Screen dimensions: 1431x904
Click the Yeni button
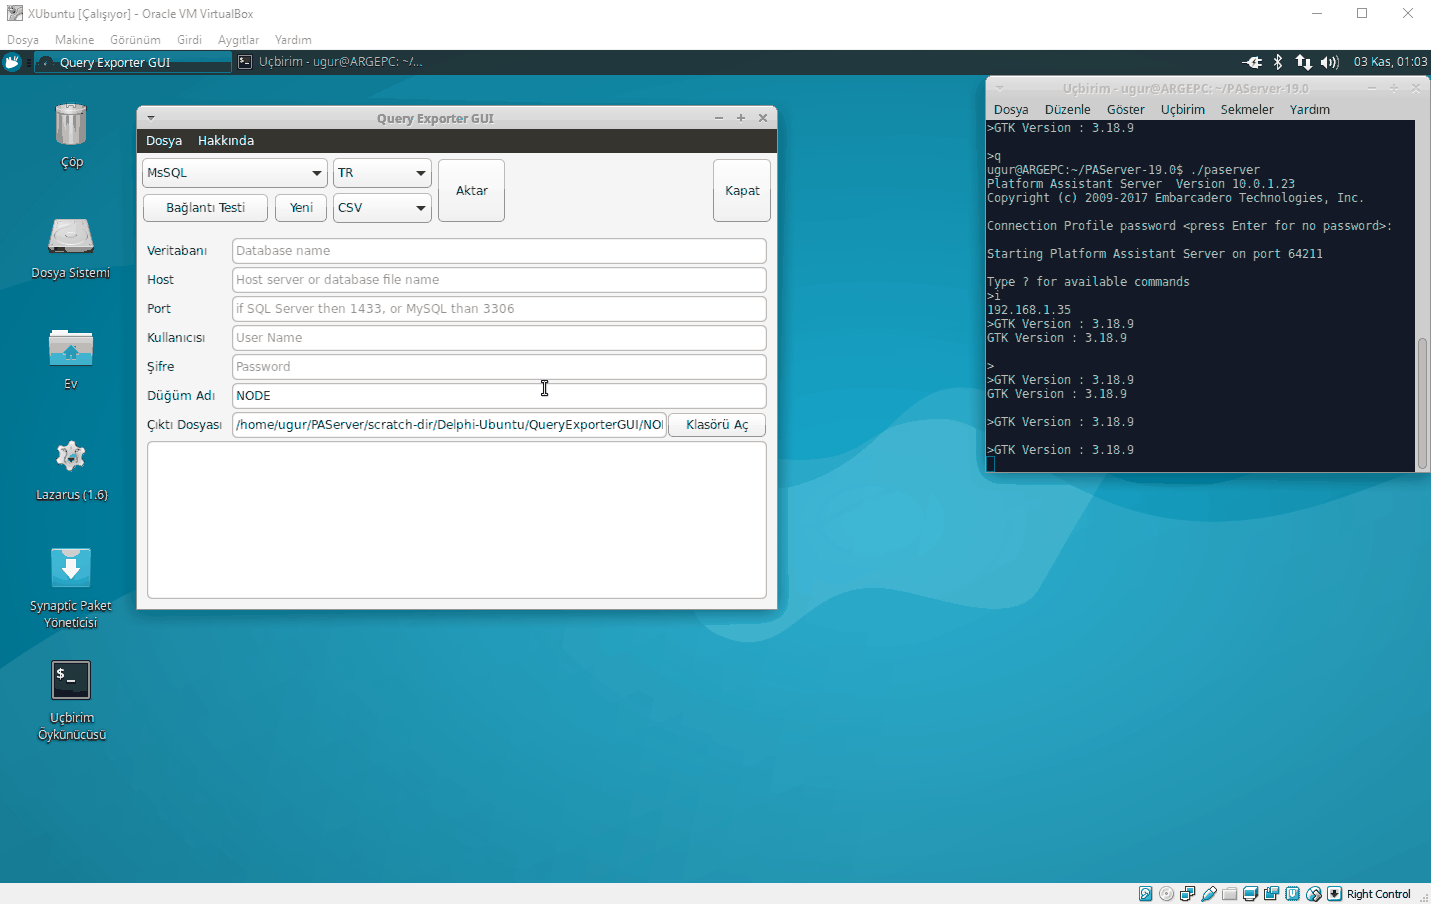(301, 208)
